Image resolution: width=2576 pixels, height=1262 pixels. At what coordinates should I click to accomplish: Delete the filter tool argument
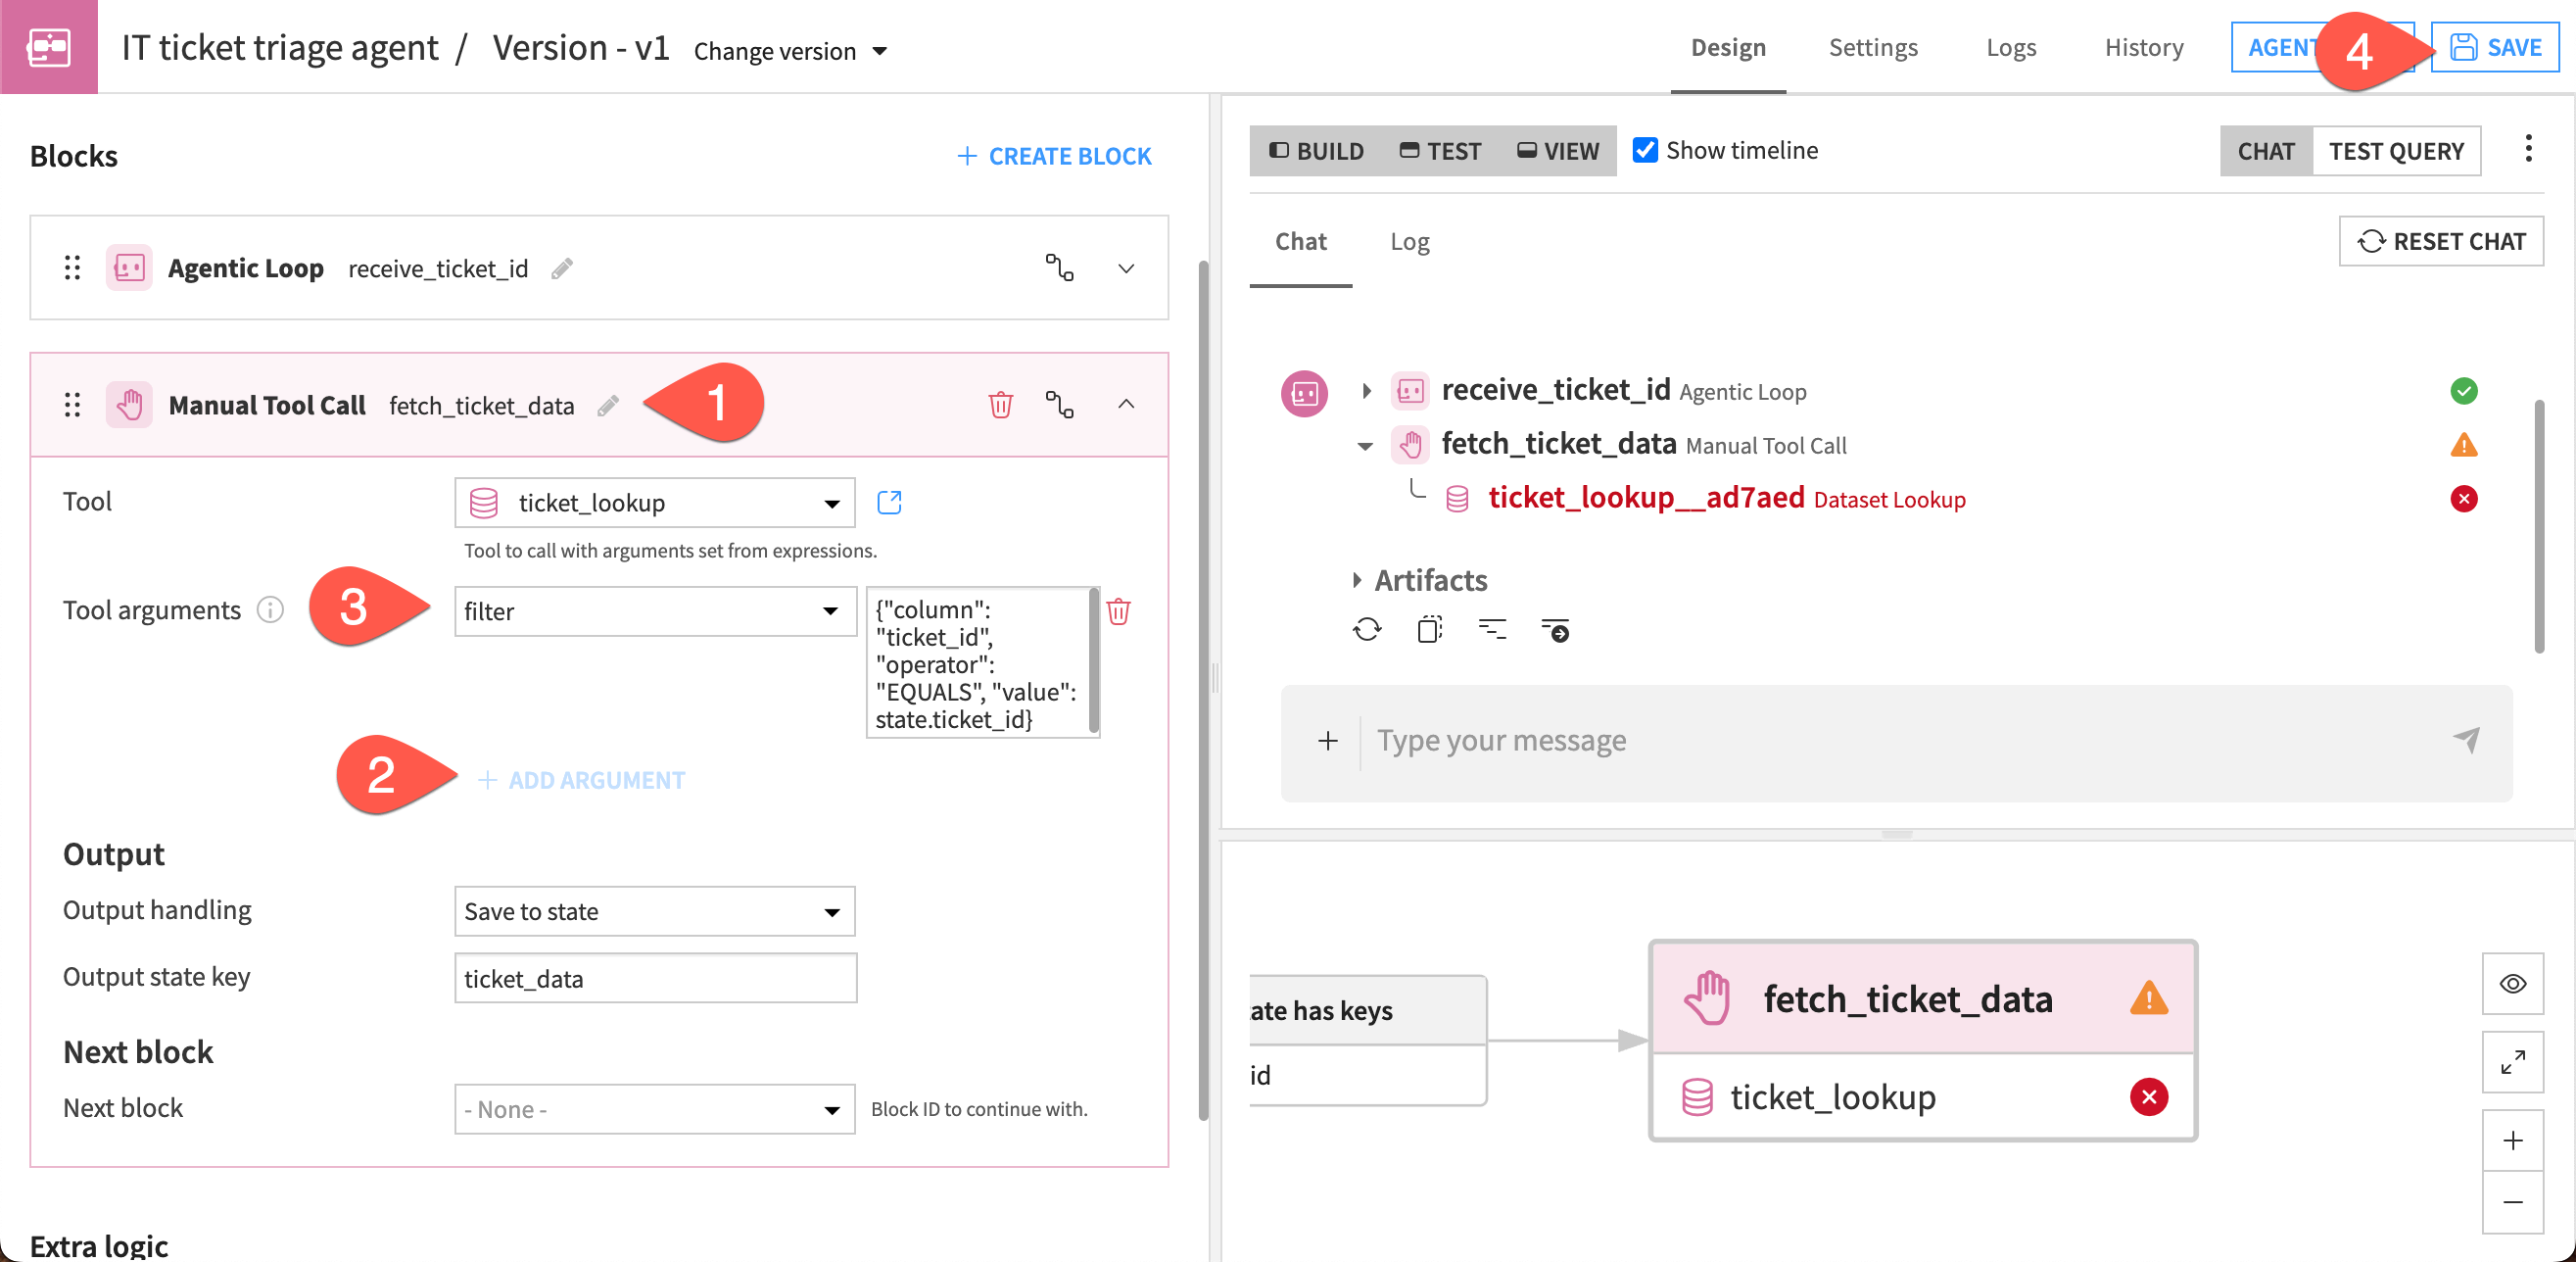1119,611
